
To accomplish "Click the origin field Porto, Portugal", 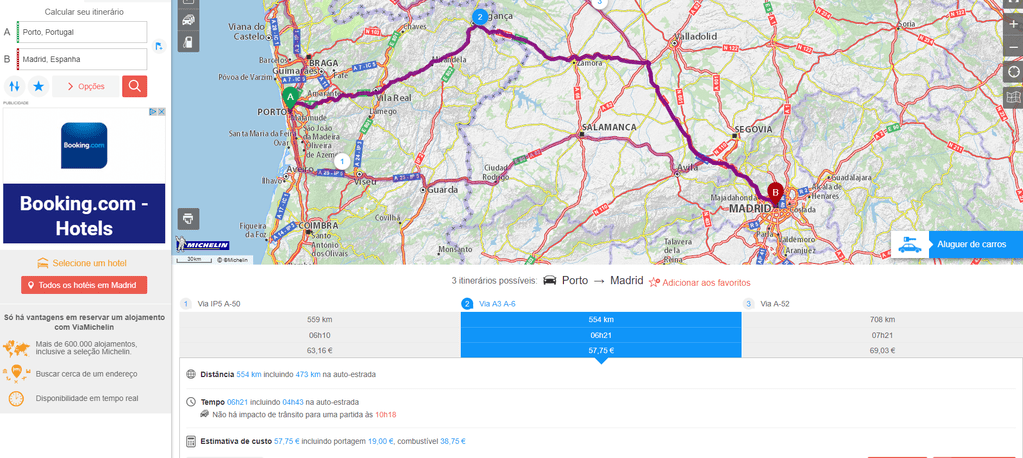I will pyautogui.click(x=82, y=32).
